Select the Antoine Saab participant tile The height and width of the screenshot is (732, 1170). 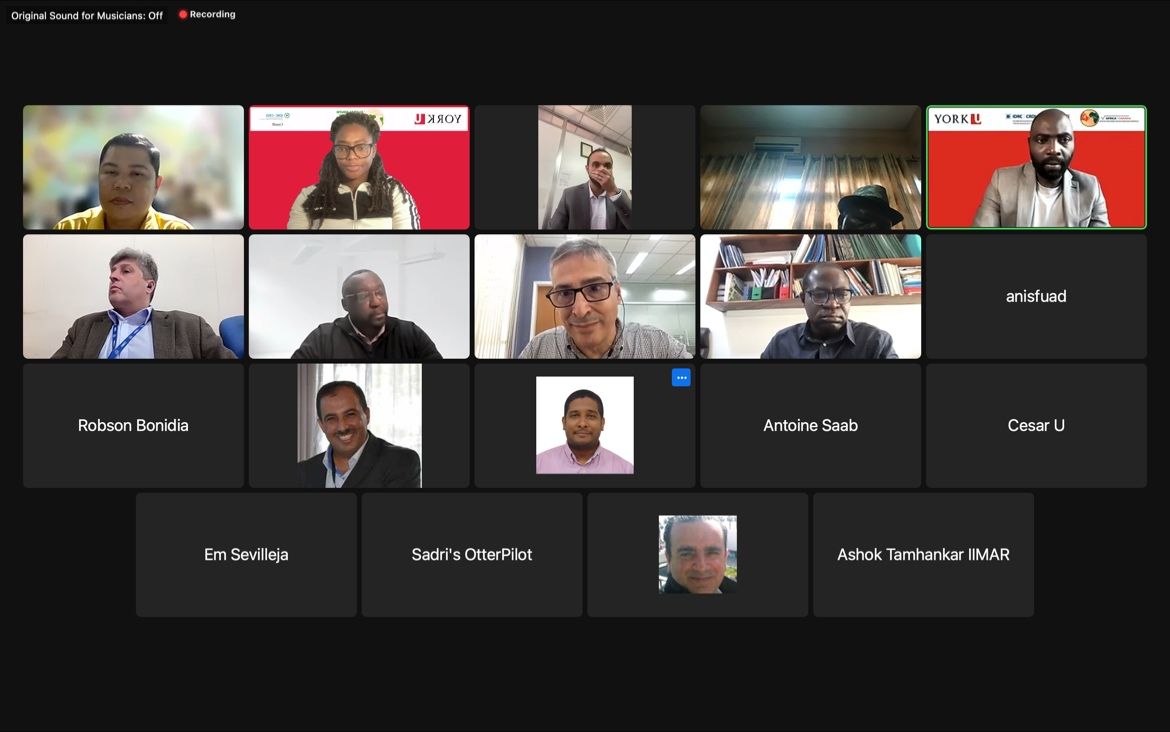[x=810, y=425]
